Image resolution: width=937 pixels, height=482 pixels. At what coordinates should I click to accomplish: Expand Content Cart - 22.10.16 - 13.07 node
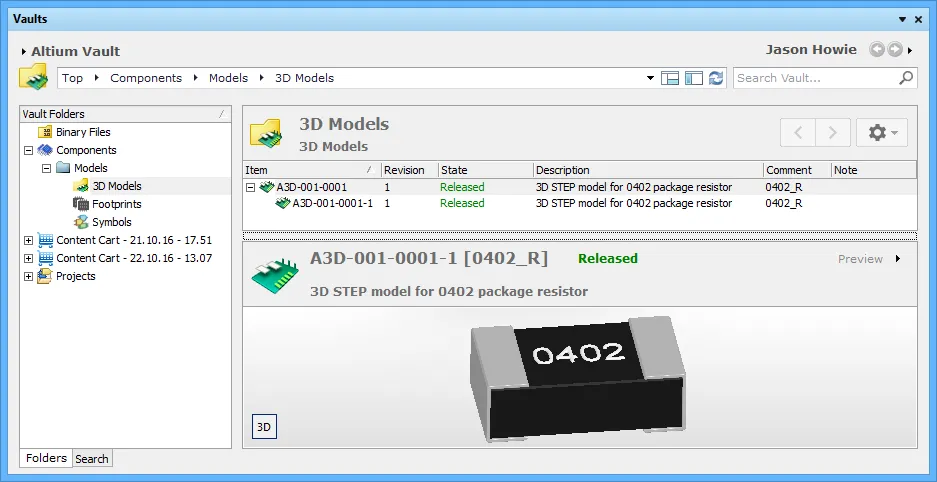pos(28,259)
